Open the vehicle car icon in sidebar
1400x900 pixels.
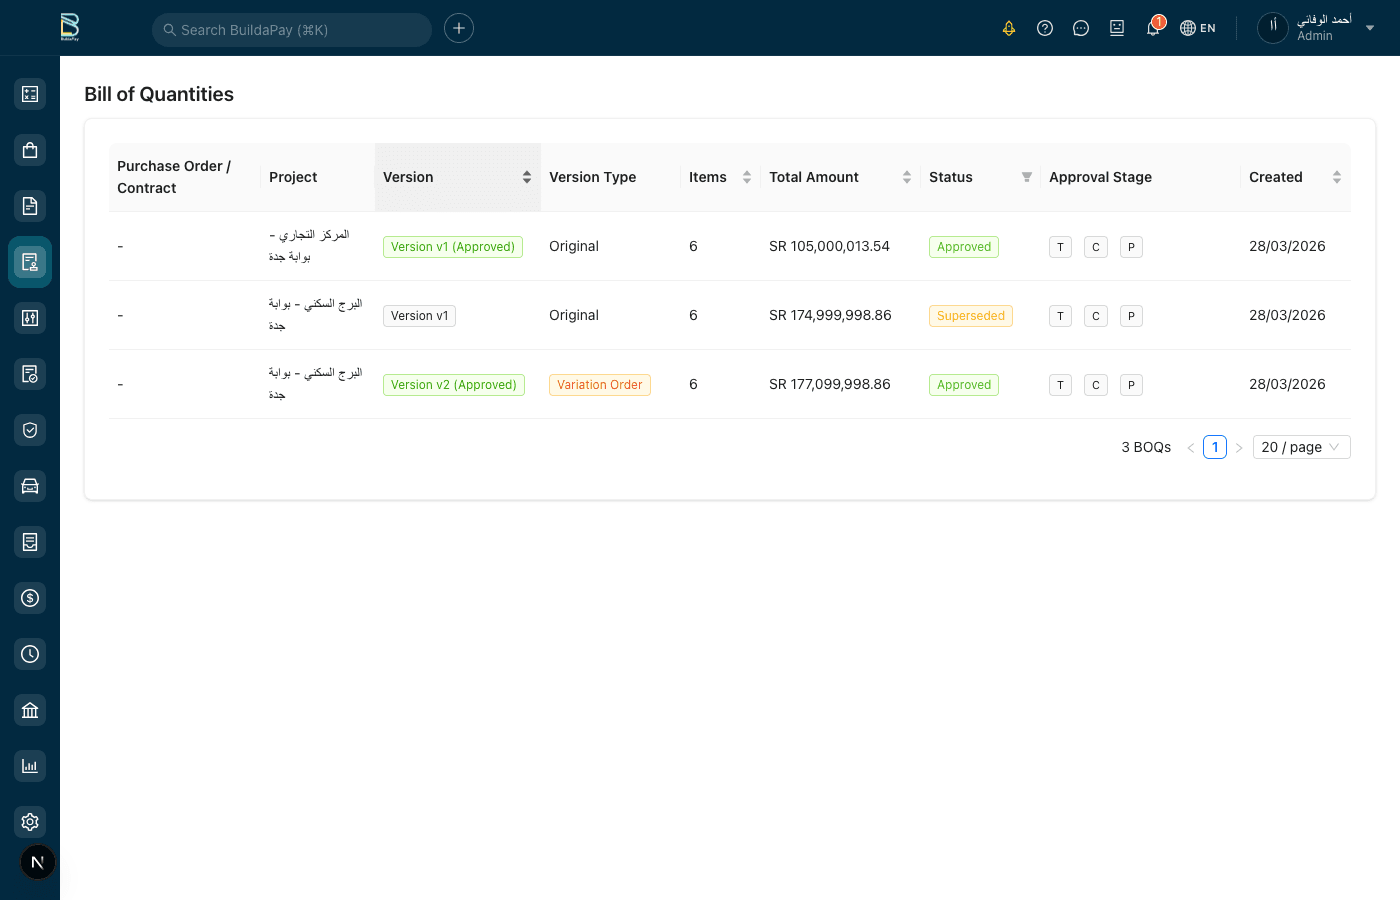tap(30, 486)
